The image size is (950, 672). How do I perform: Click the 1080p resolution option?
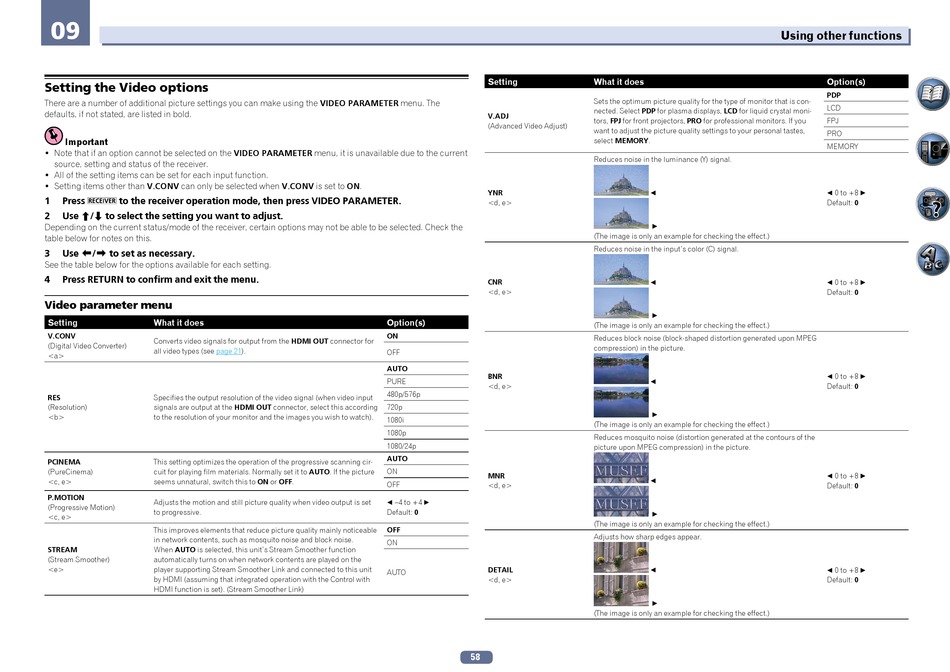[x=396, y=433]
